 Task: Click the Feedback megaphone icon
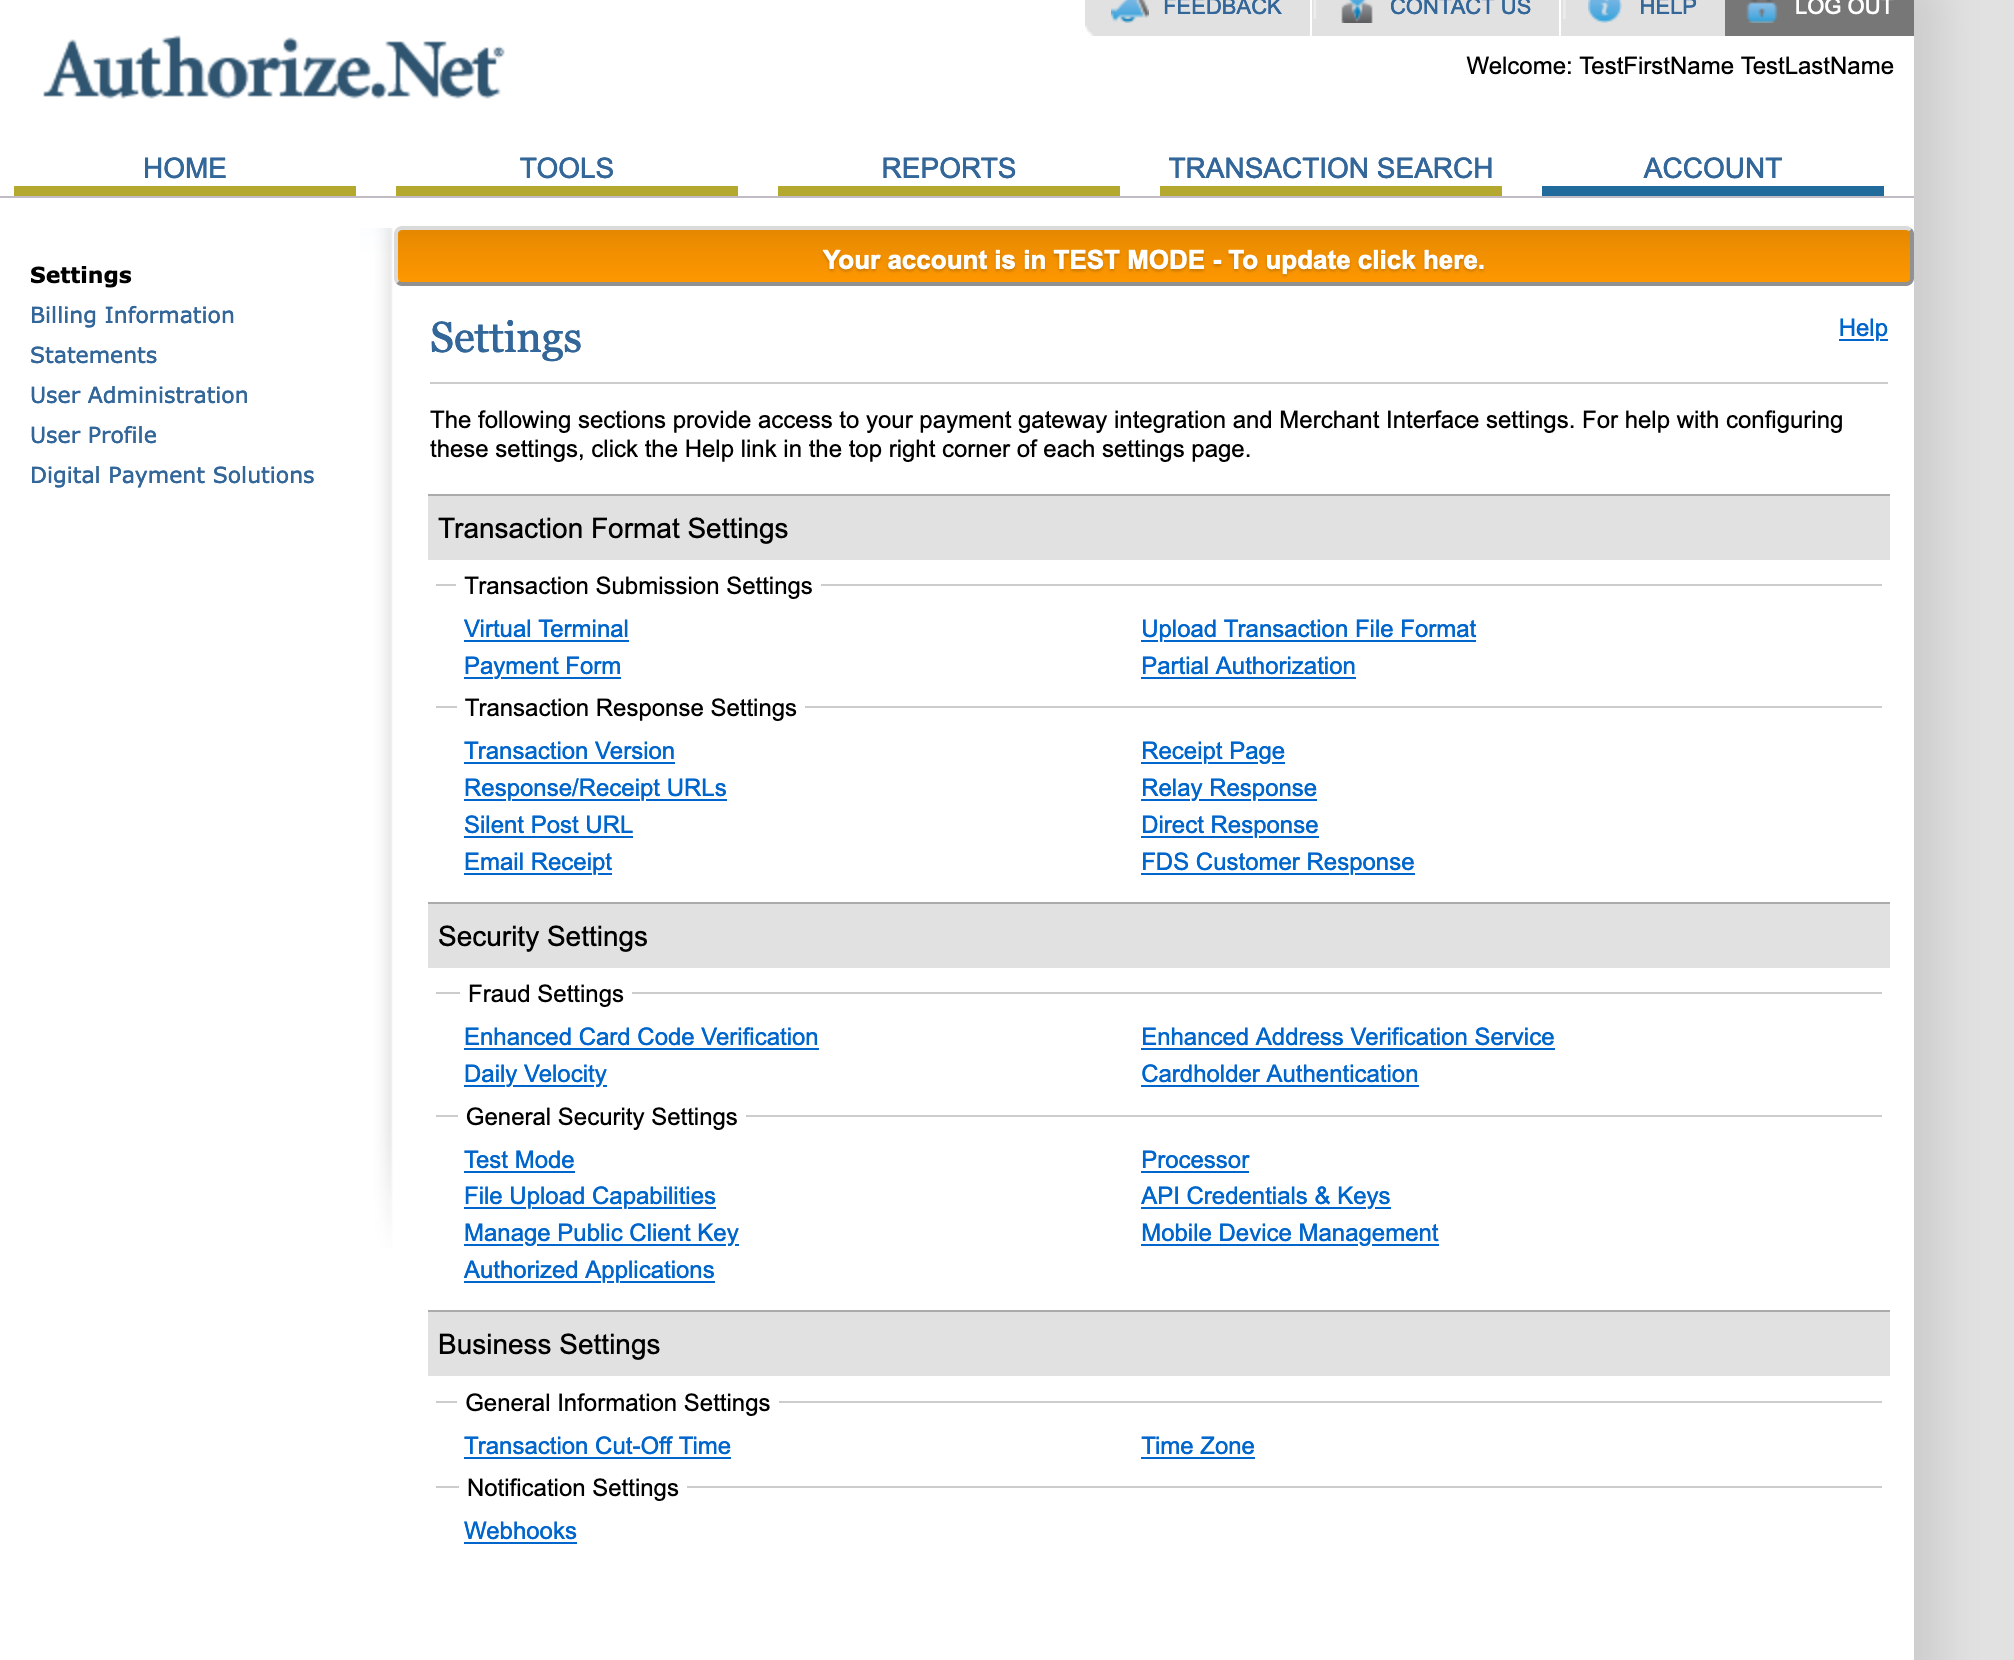point(1130,10)
